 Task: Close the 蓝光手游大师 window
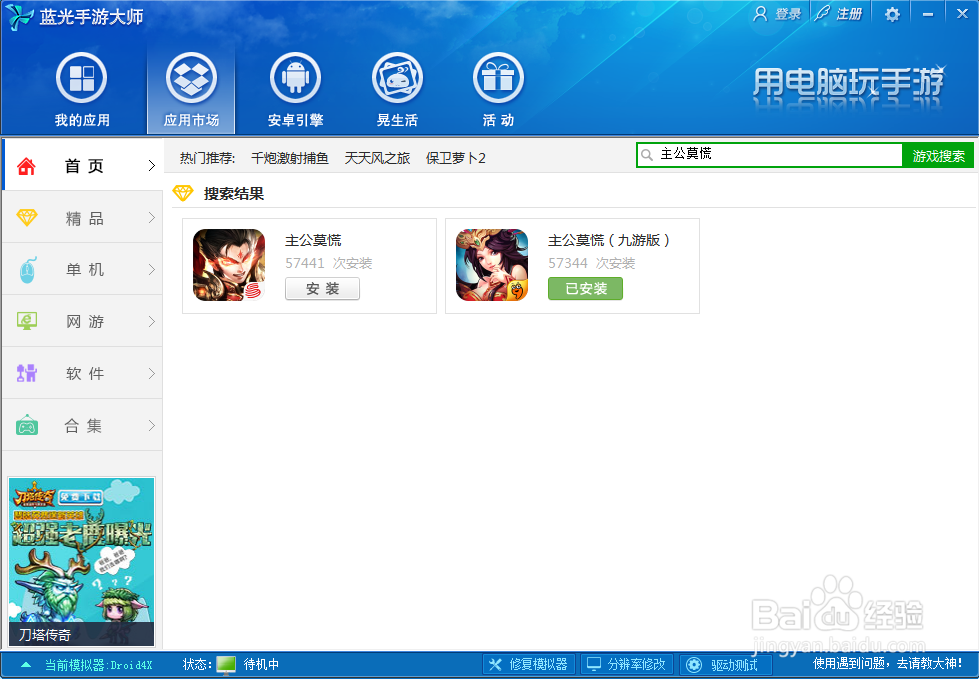(x=962, y=13)
